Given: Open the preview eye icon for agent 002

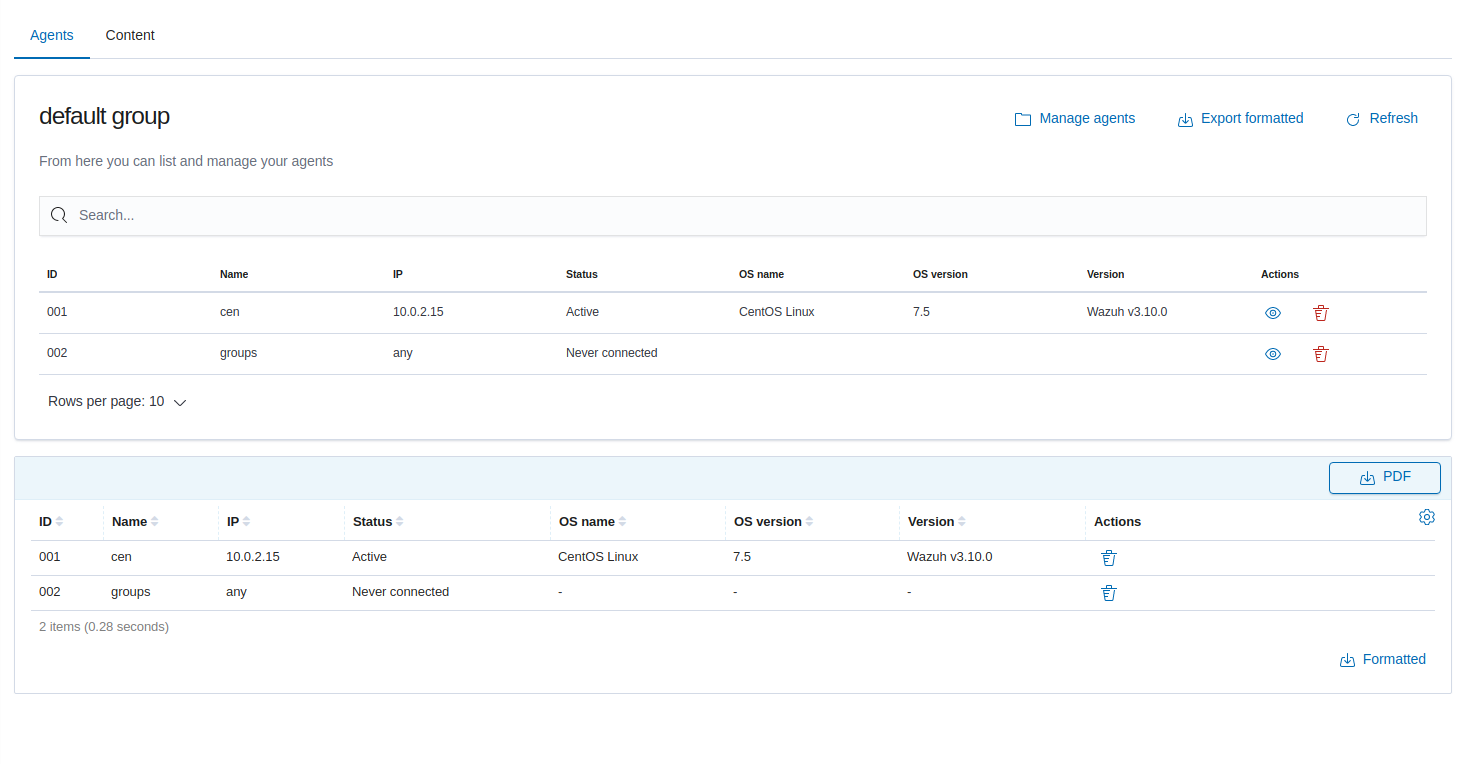Looking at the screenshot, I should (x=1272, y=353).
